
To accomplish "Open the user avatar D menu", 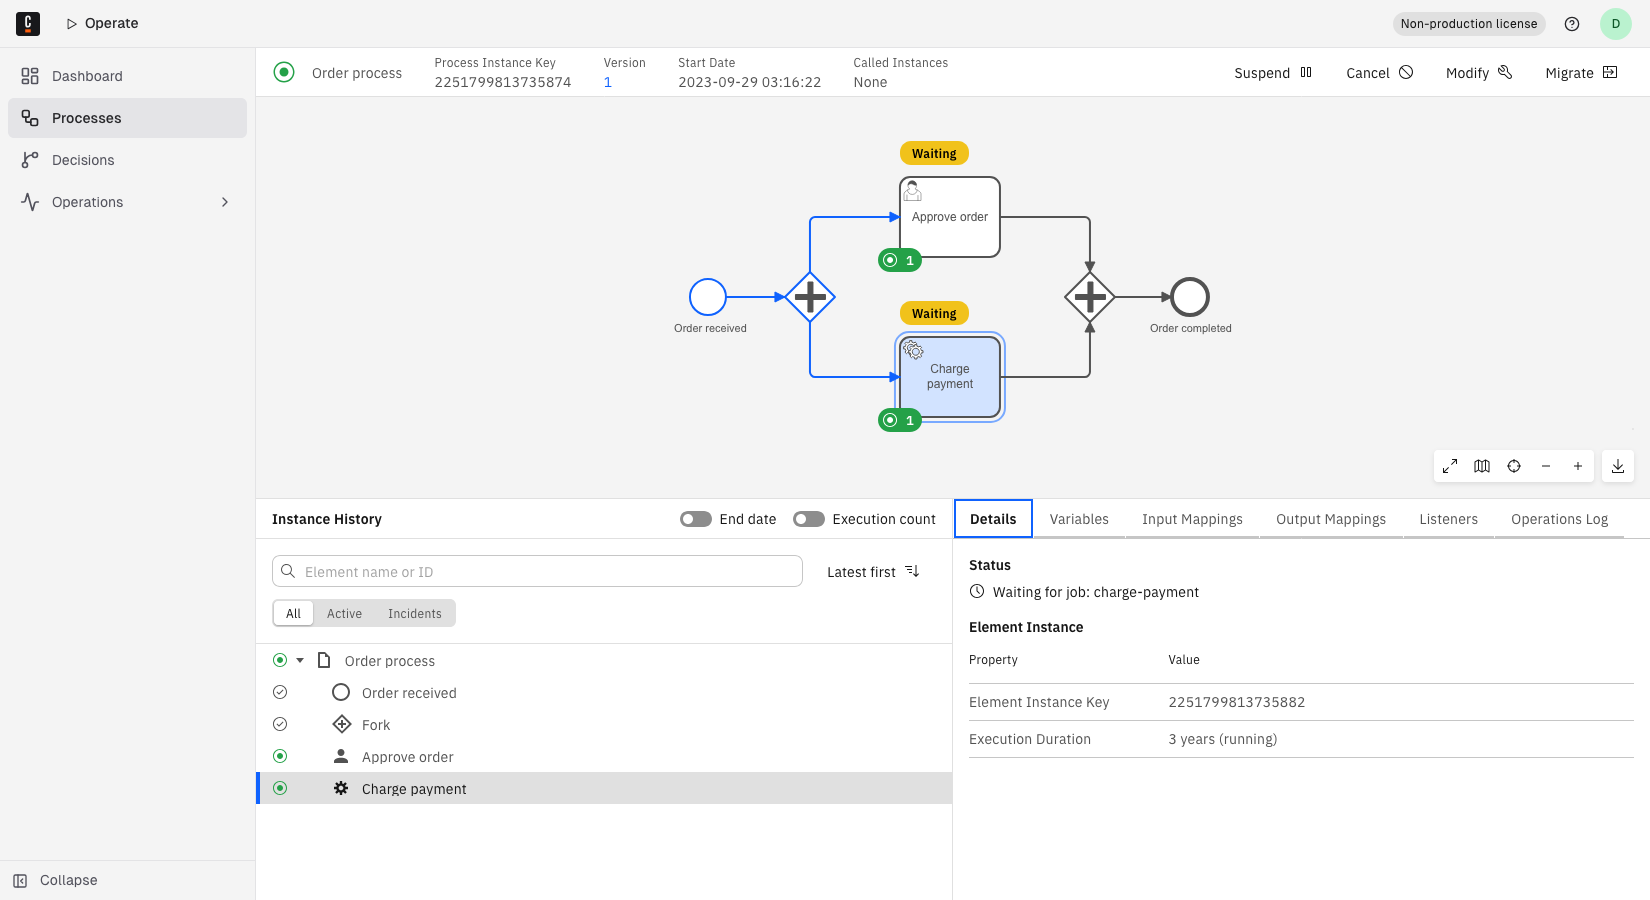I will 1616,24.
